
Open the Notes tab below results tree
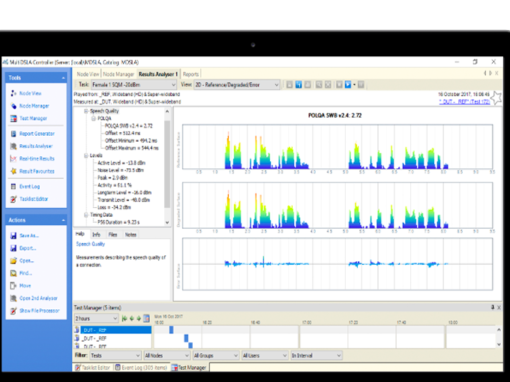point(131,235)
